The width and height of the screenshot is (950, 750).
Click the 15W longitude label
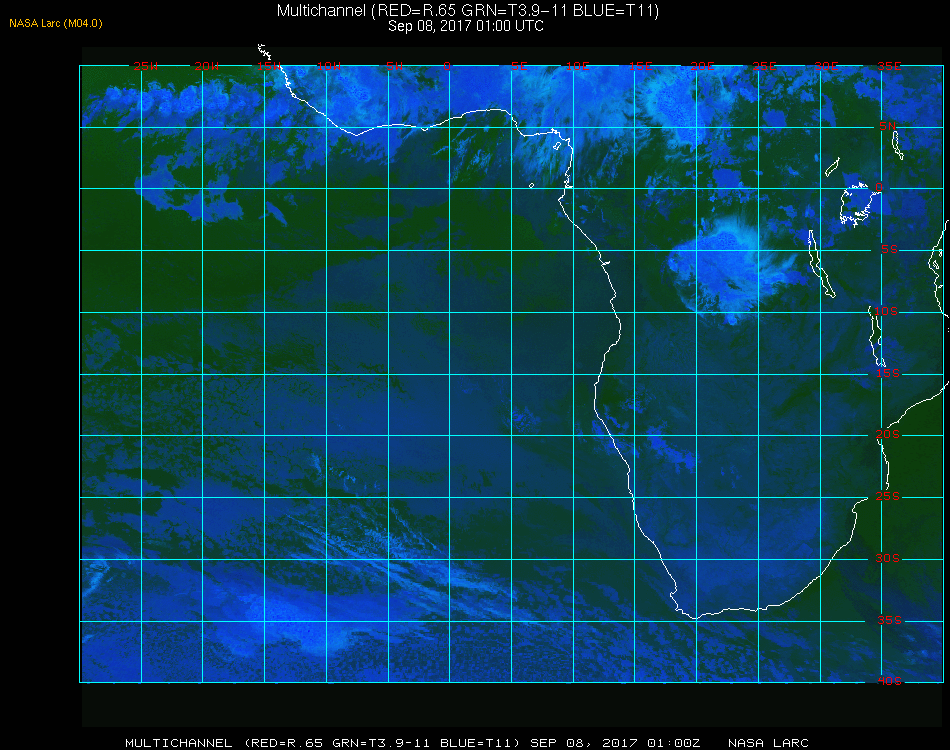click(x=268, y=66)
